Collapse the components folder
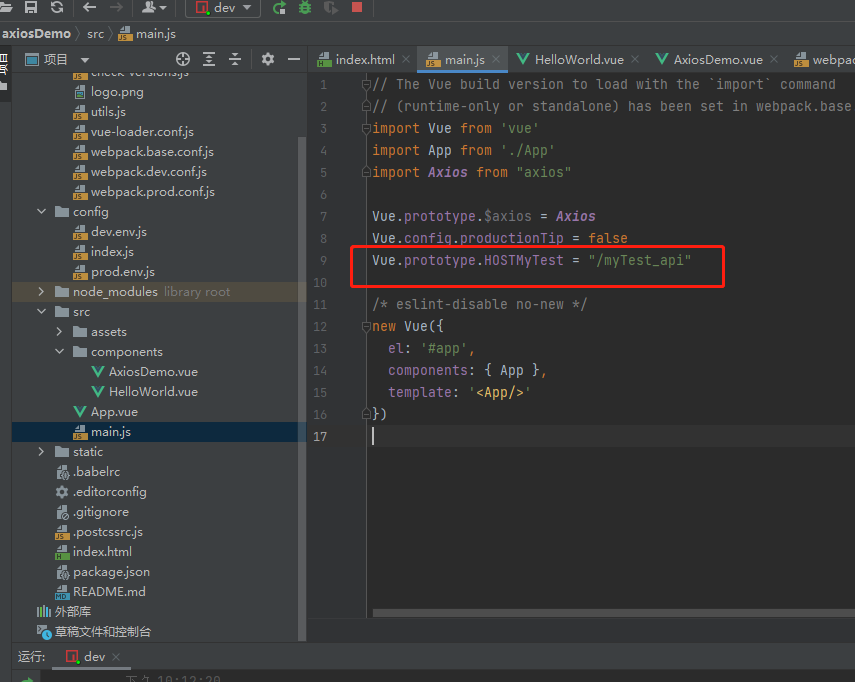This screenshot has width=855, height=682. [60, 352]
